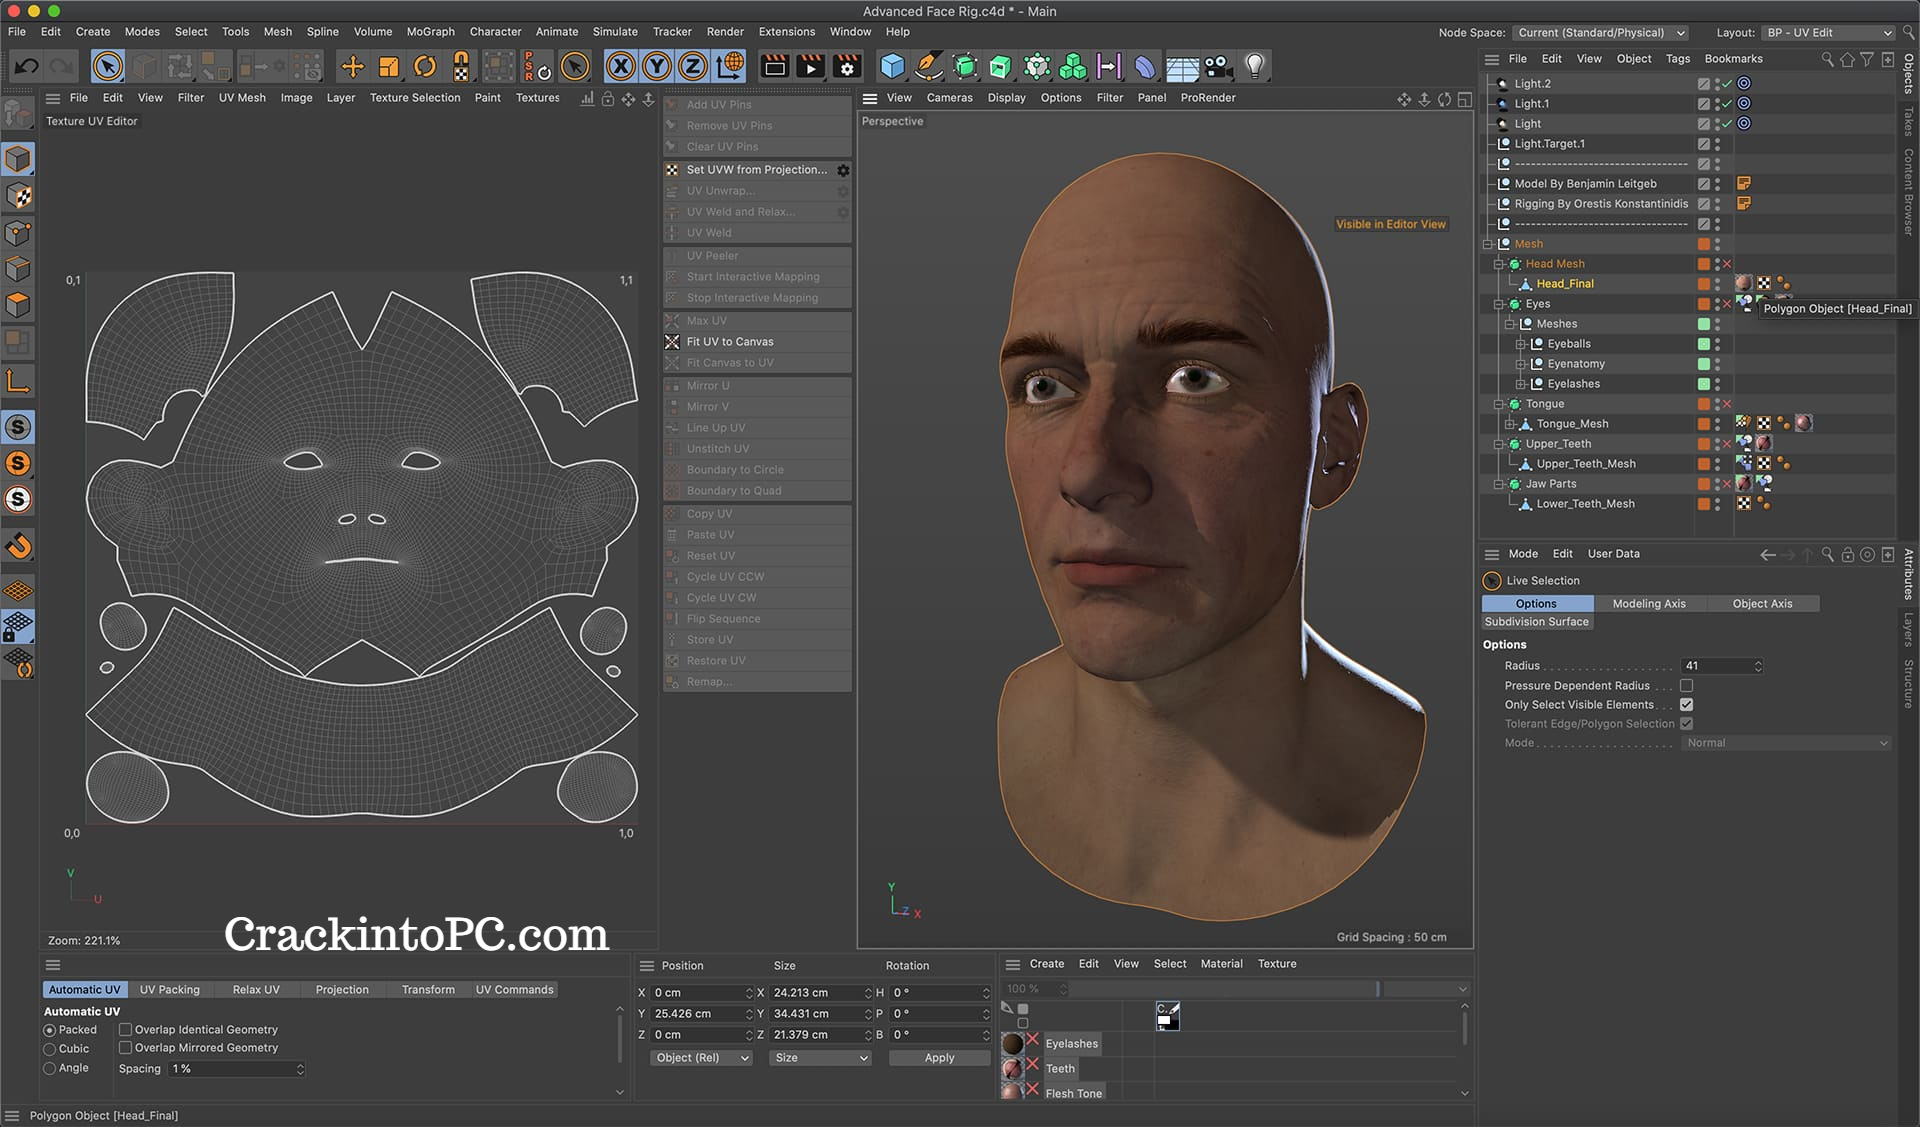Image resolution: width=1920 pixels, height=1127 pixels.
Task: Select the UV Commands tab
Action: (x=514, y=989)
